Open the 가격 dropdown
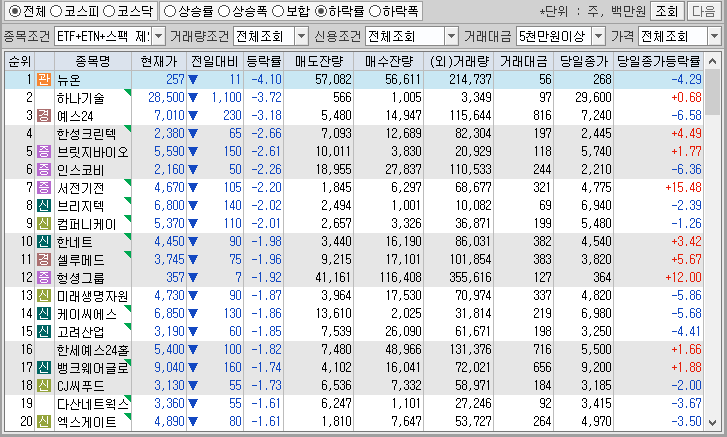 pos(714,36)
